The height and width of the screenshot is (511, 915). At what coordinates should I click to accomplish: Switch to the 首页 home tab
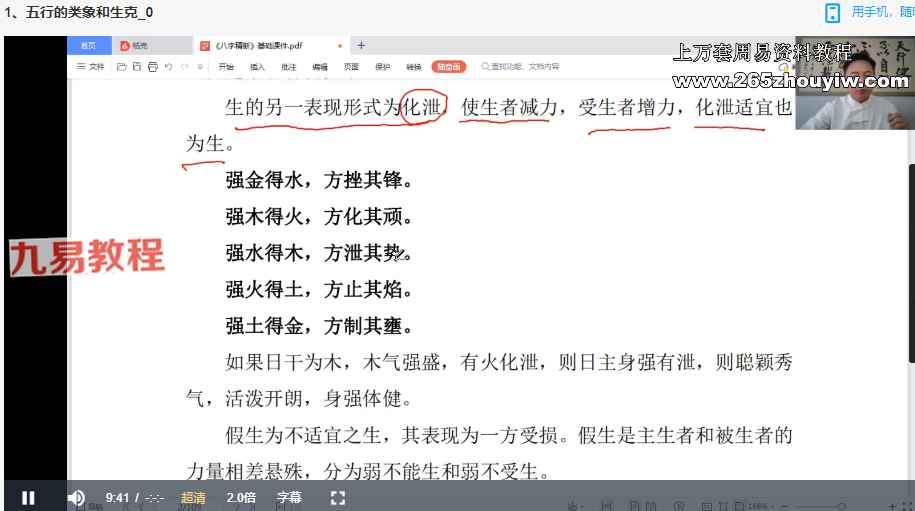[89, 46]
